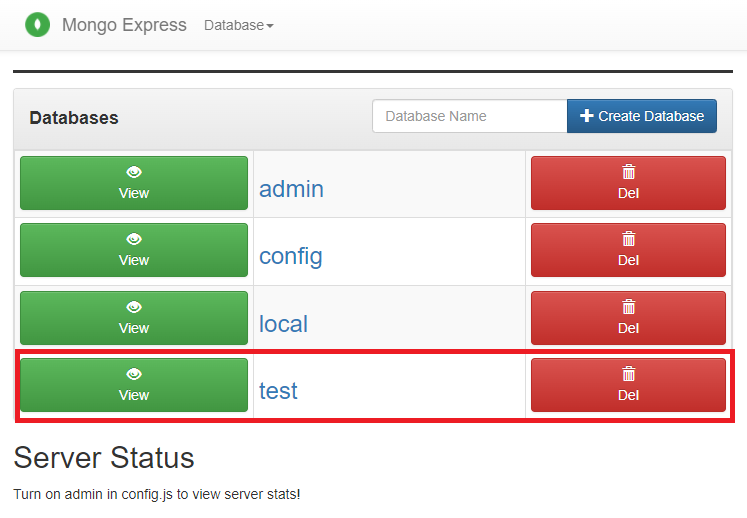Viewport: 747px width, 518px height.
Task: Open the admin database link
Action: (291, 189)
